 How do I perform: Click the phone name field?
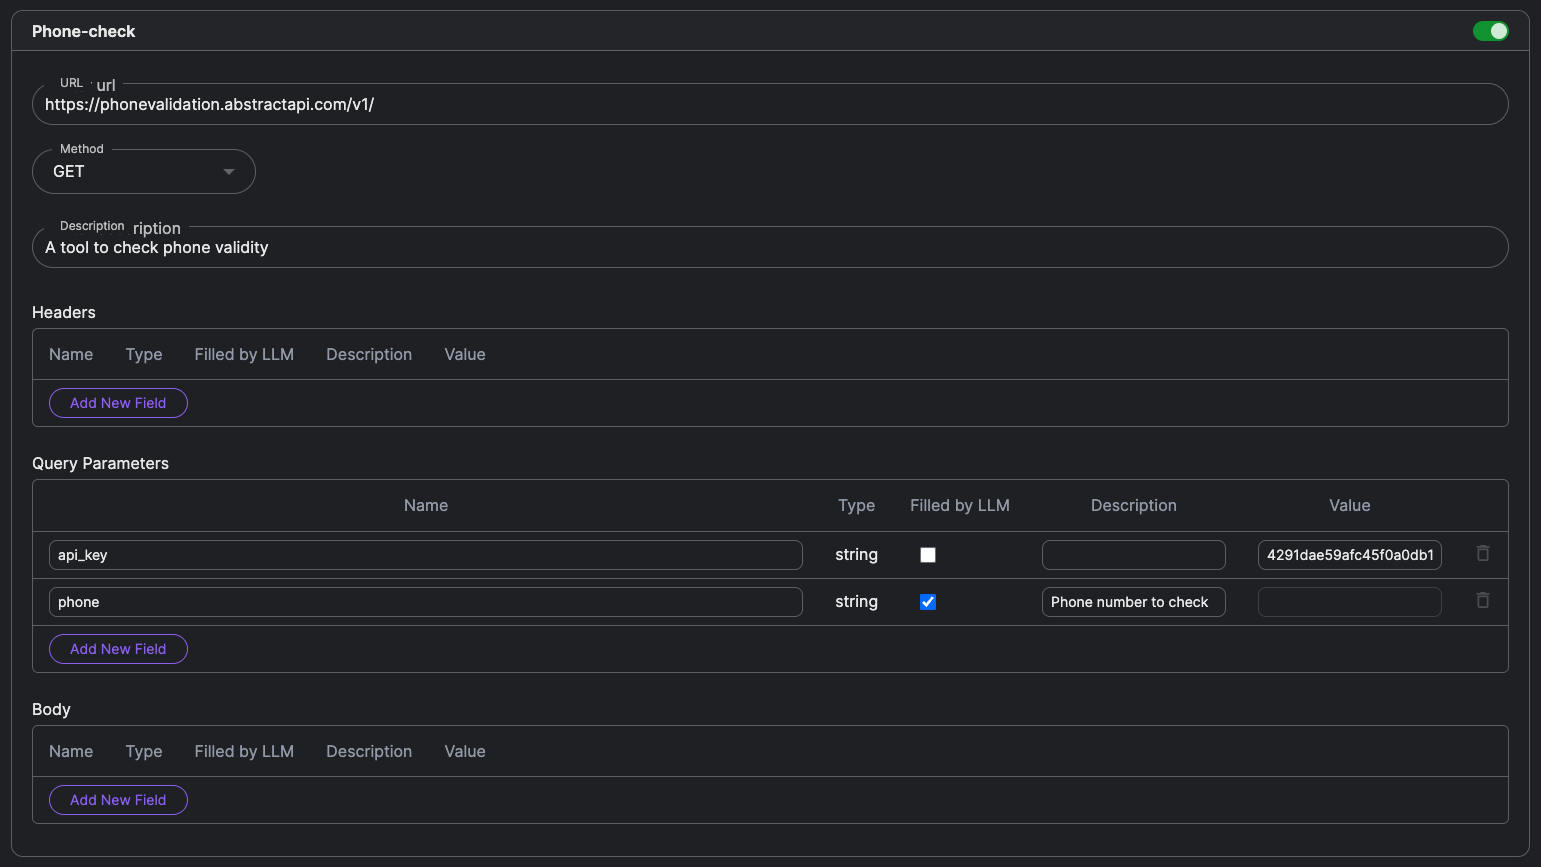[x=425, y=602]
